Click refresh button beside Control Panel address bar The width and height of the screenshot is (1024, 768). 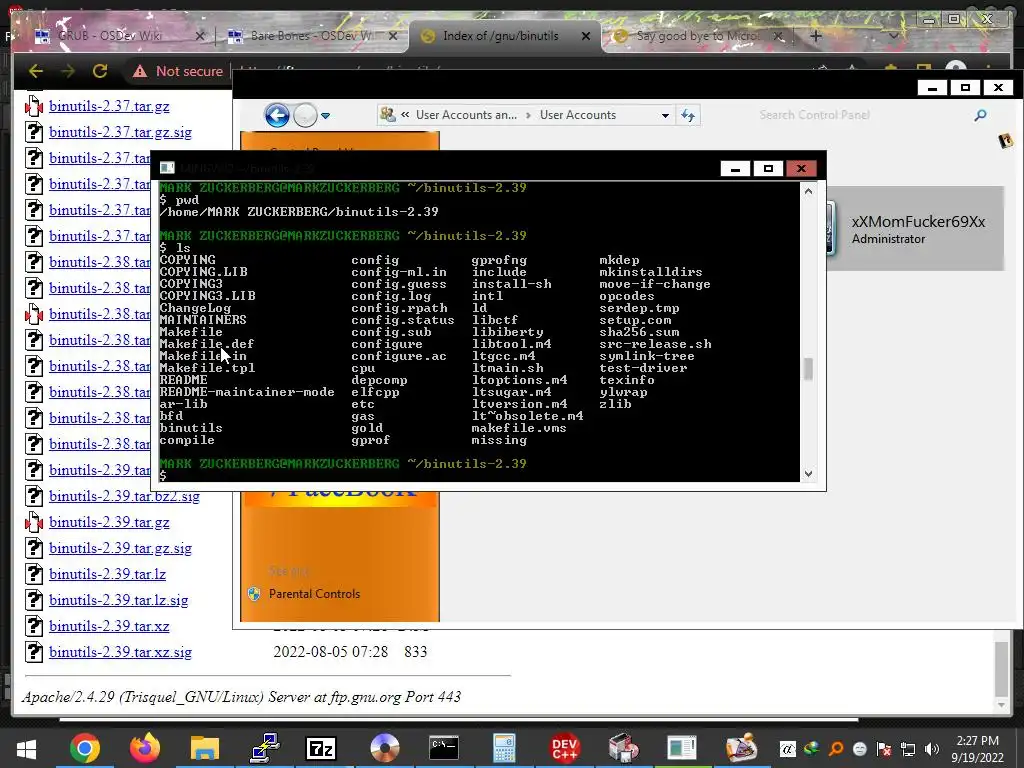click(x=688, y=116)
